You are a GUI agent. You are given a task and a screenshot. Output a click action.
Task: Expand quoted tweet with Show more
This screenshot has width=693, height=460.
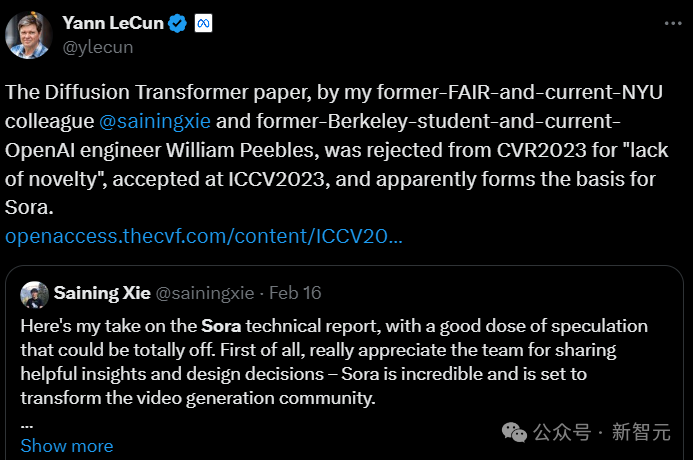pos(66,445)
